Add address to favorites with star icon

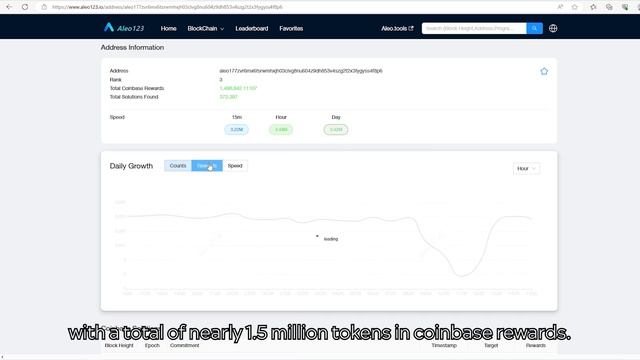(544, 71)
